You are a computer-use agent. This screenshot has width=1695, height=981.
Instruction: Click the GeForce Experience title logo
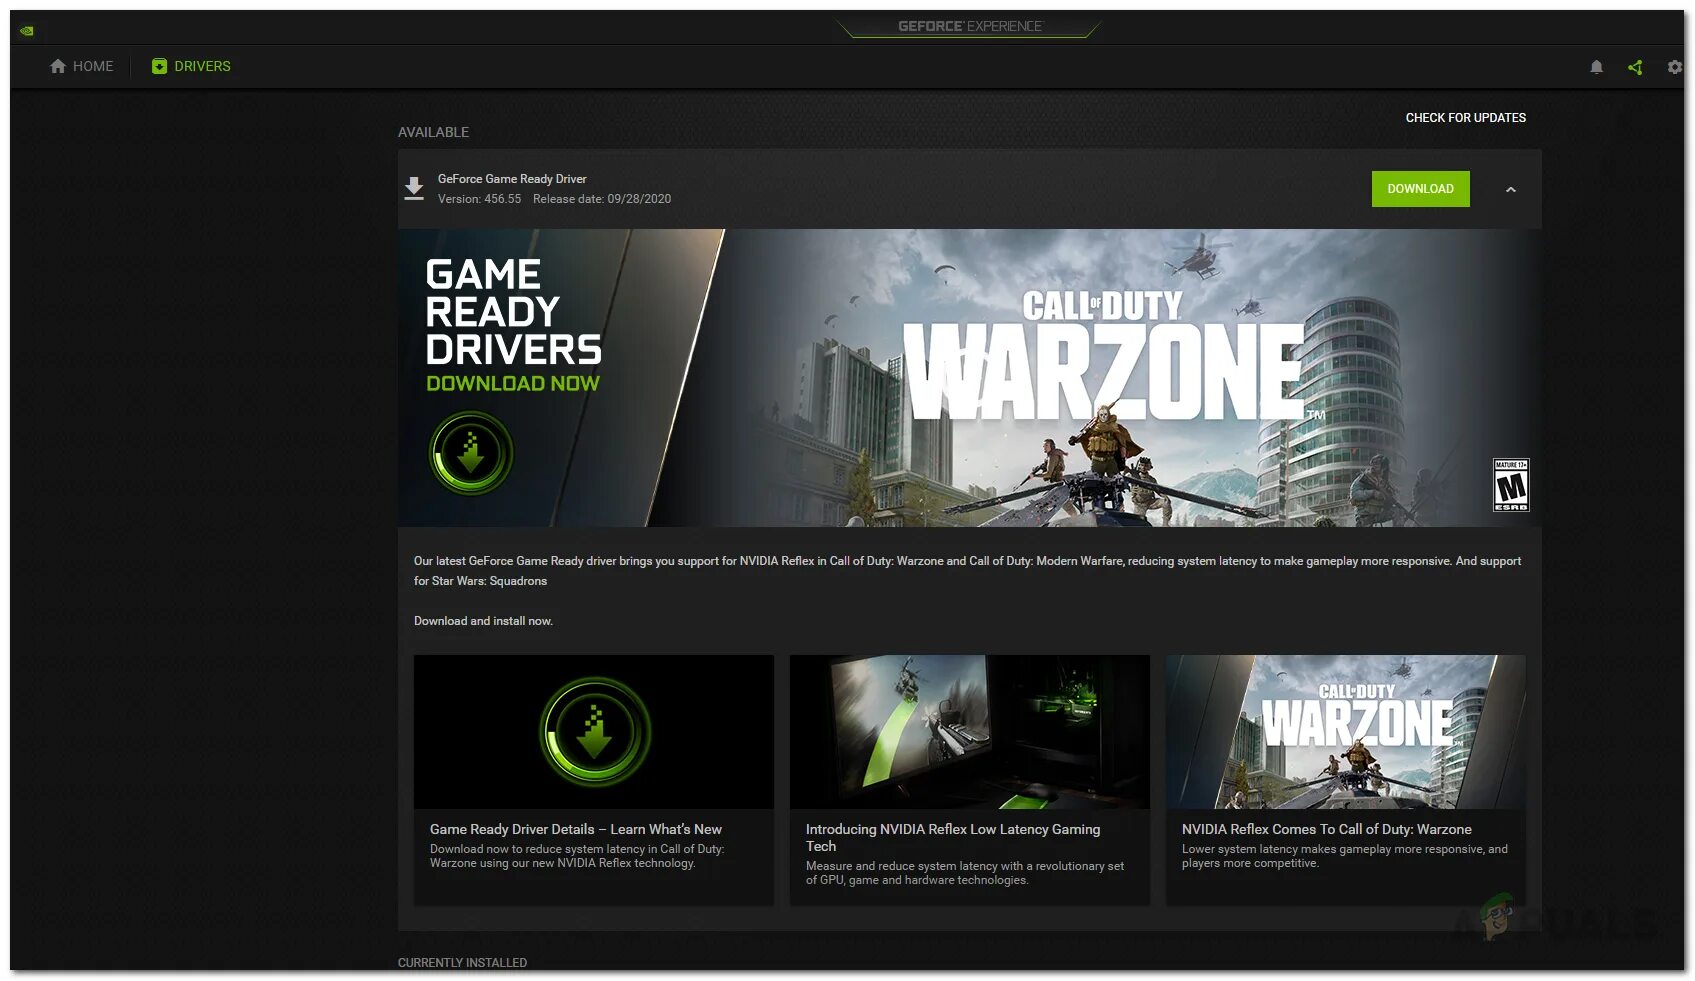pyautogui.click(x=969, y=26)
